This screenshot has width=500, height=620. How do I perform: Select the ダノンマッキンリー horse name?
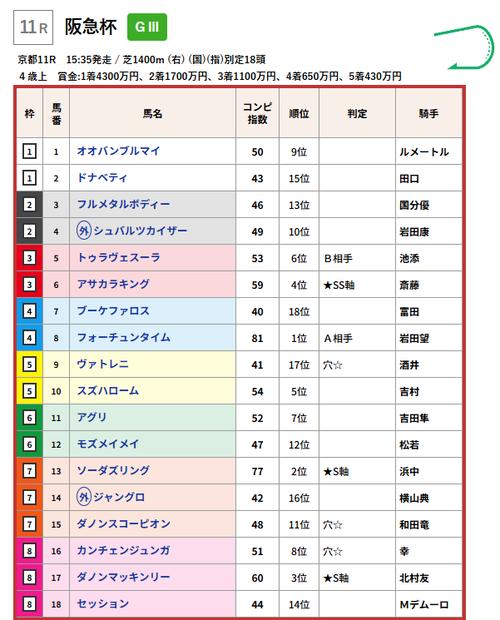coord(124,577)
